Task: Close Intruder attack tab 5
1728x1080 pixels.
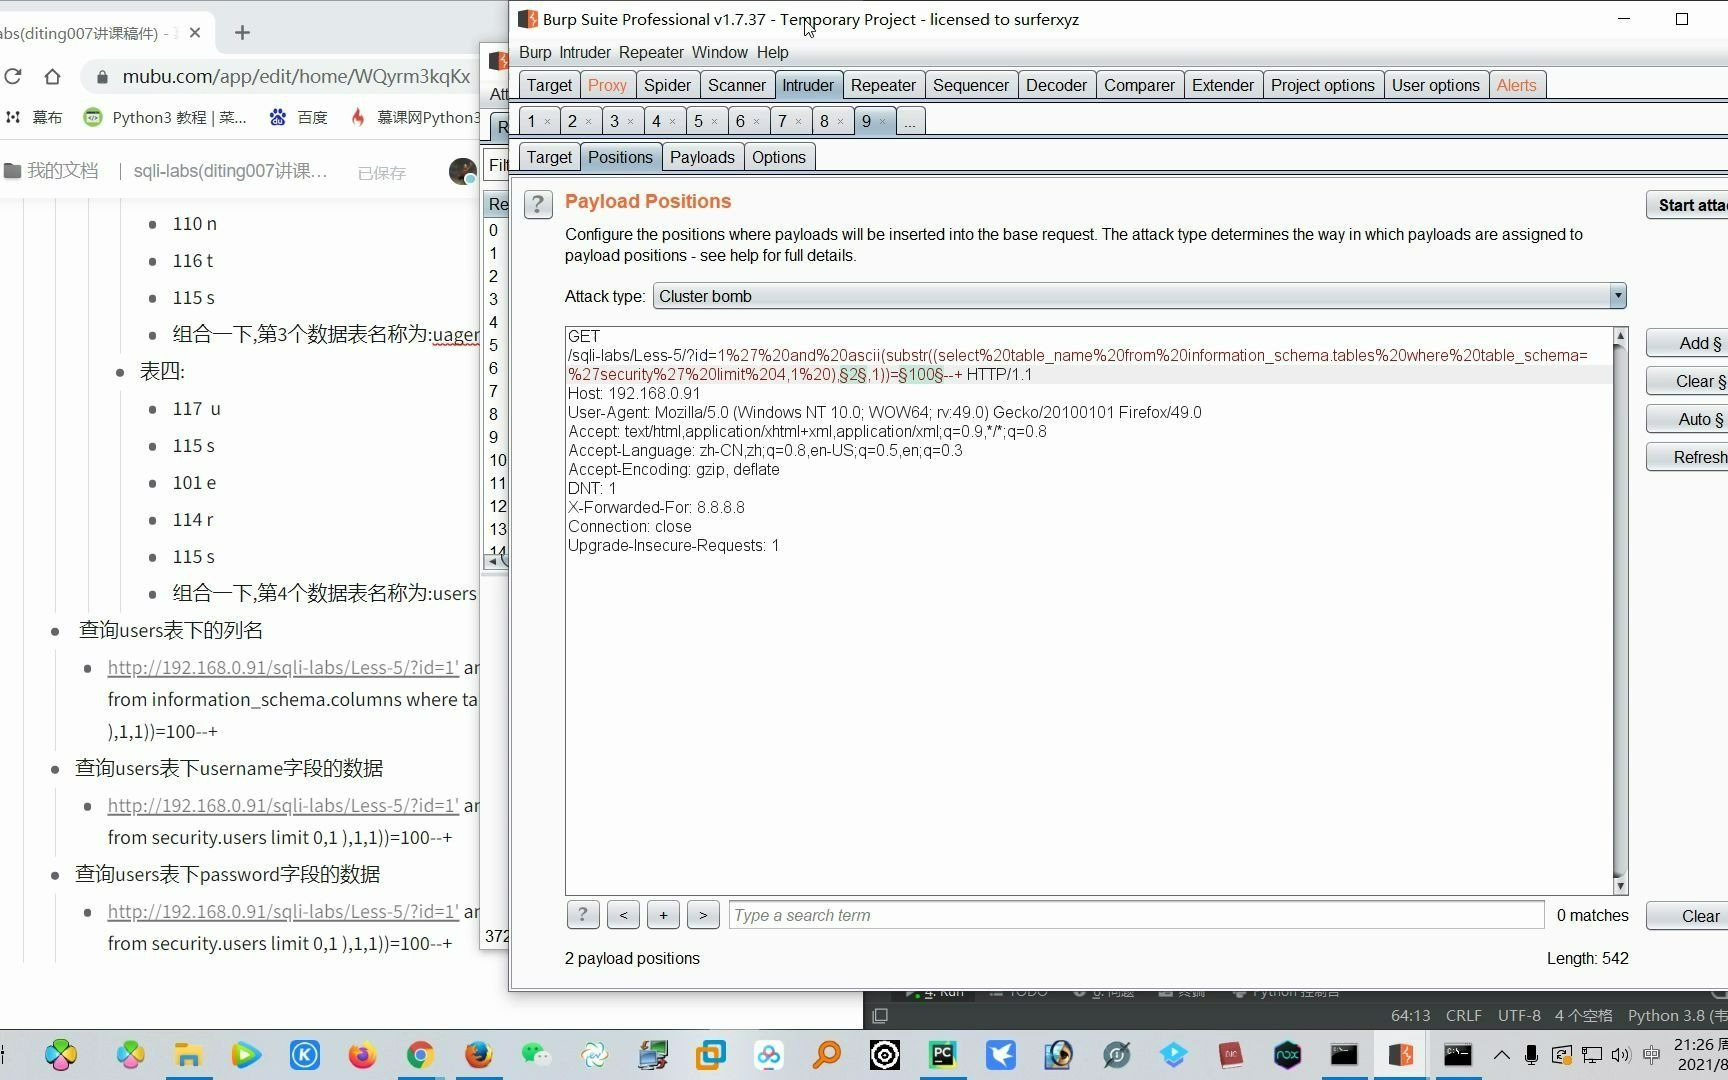Action: tap(714, 122)
